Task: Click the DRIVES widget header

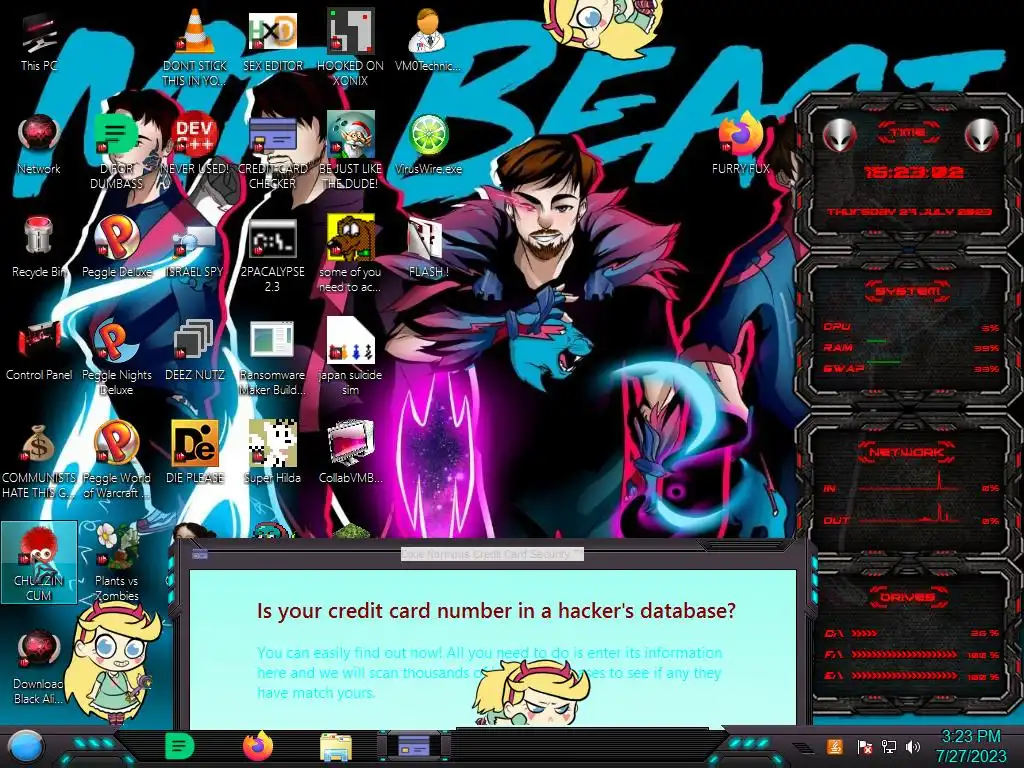Action: (908, 597)
